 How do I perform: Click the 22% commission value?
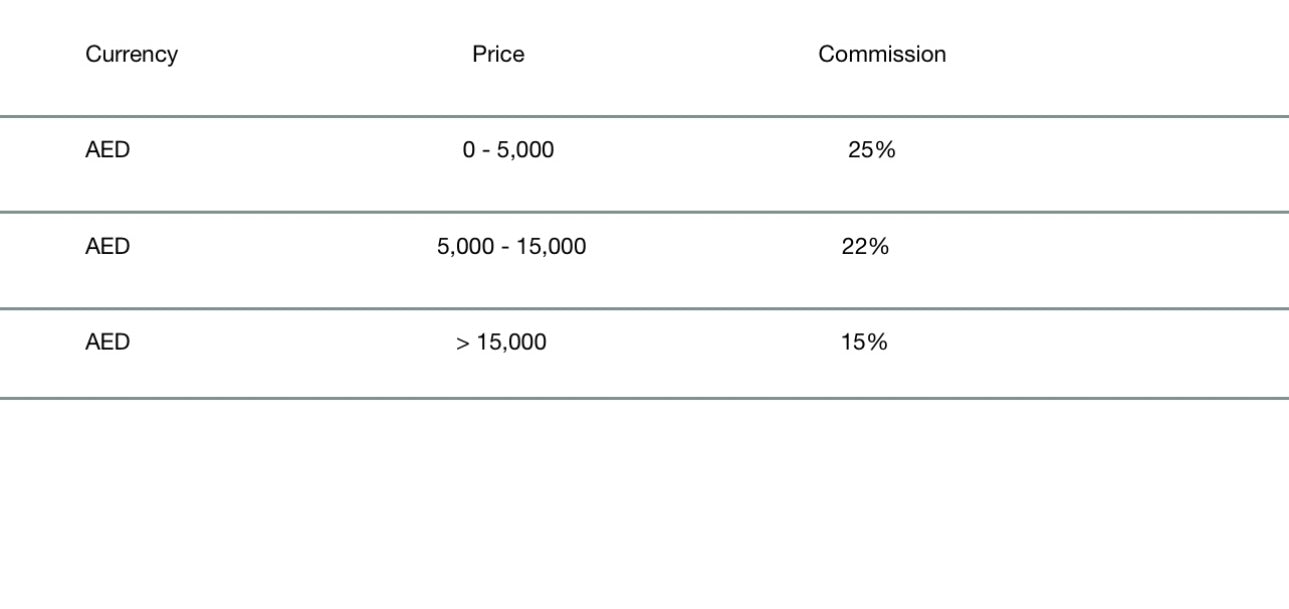(x=865, y=247)
